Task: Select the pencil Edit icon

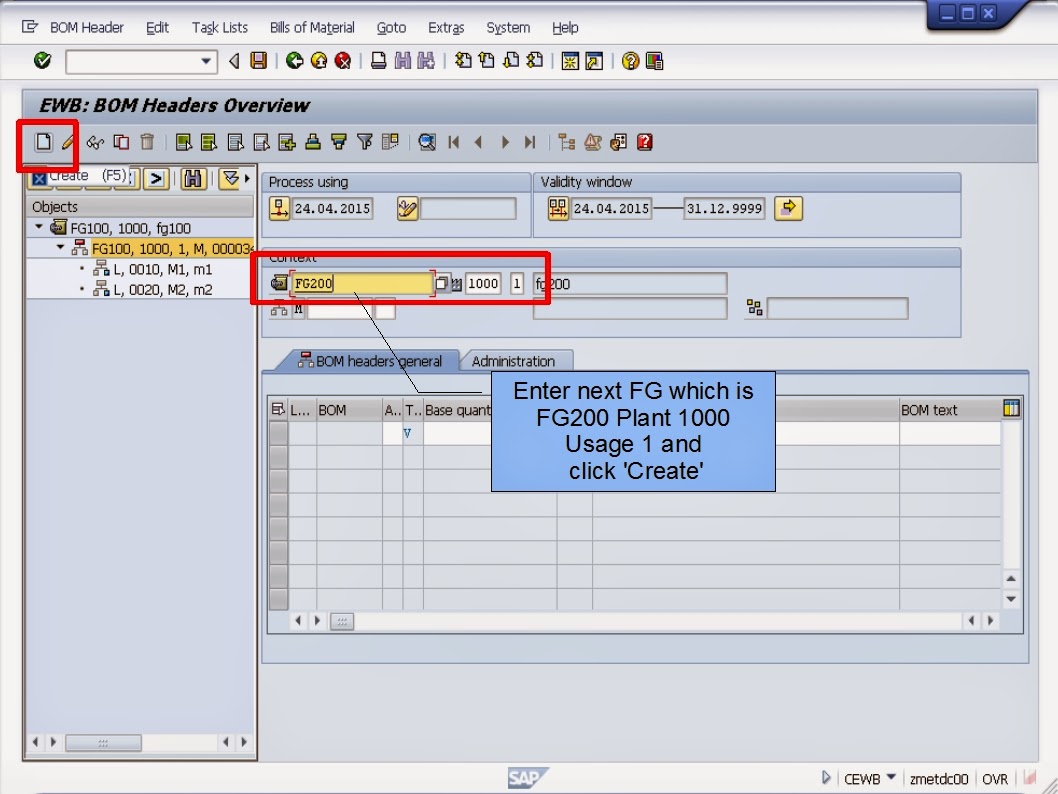Action: point(68,142)
